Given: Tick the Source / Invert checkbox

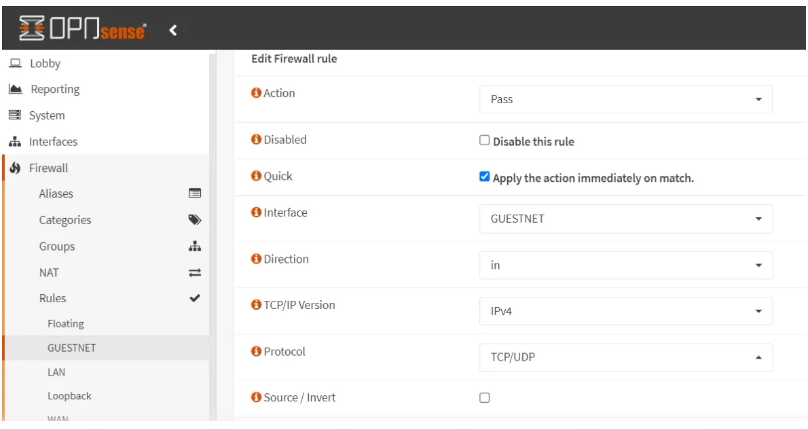Looking at the screenshot, I should pos(485,398).
